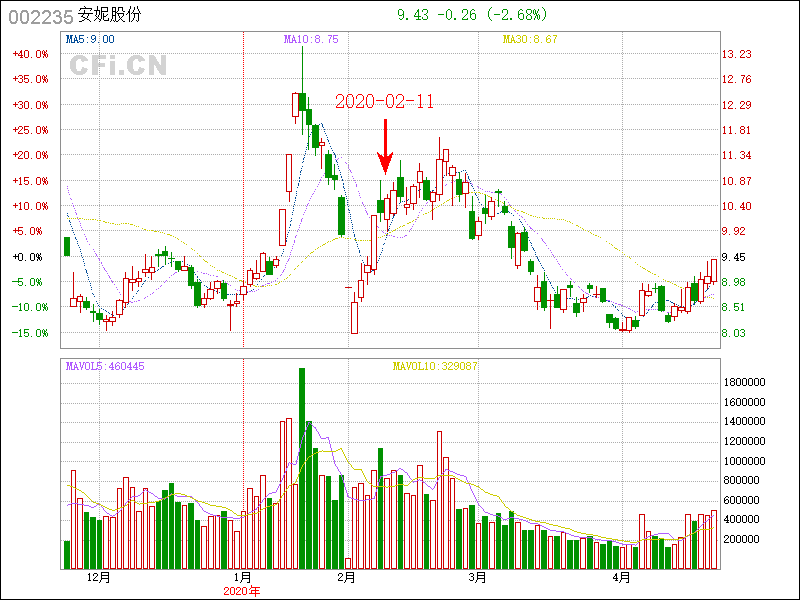Select the 12月 label on the time axis
This screenshot has height=600, width=800.
coord(98,578)
